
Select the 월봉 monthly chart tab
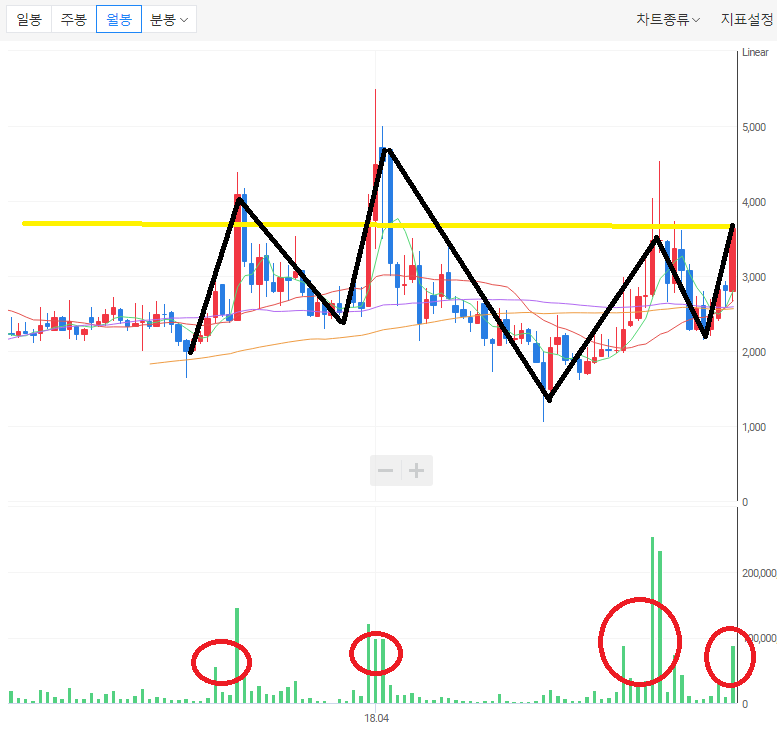click(119, 19)
